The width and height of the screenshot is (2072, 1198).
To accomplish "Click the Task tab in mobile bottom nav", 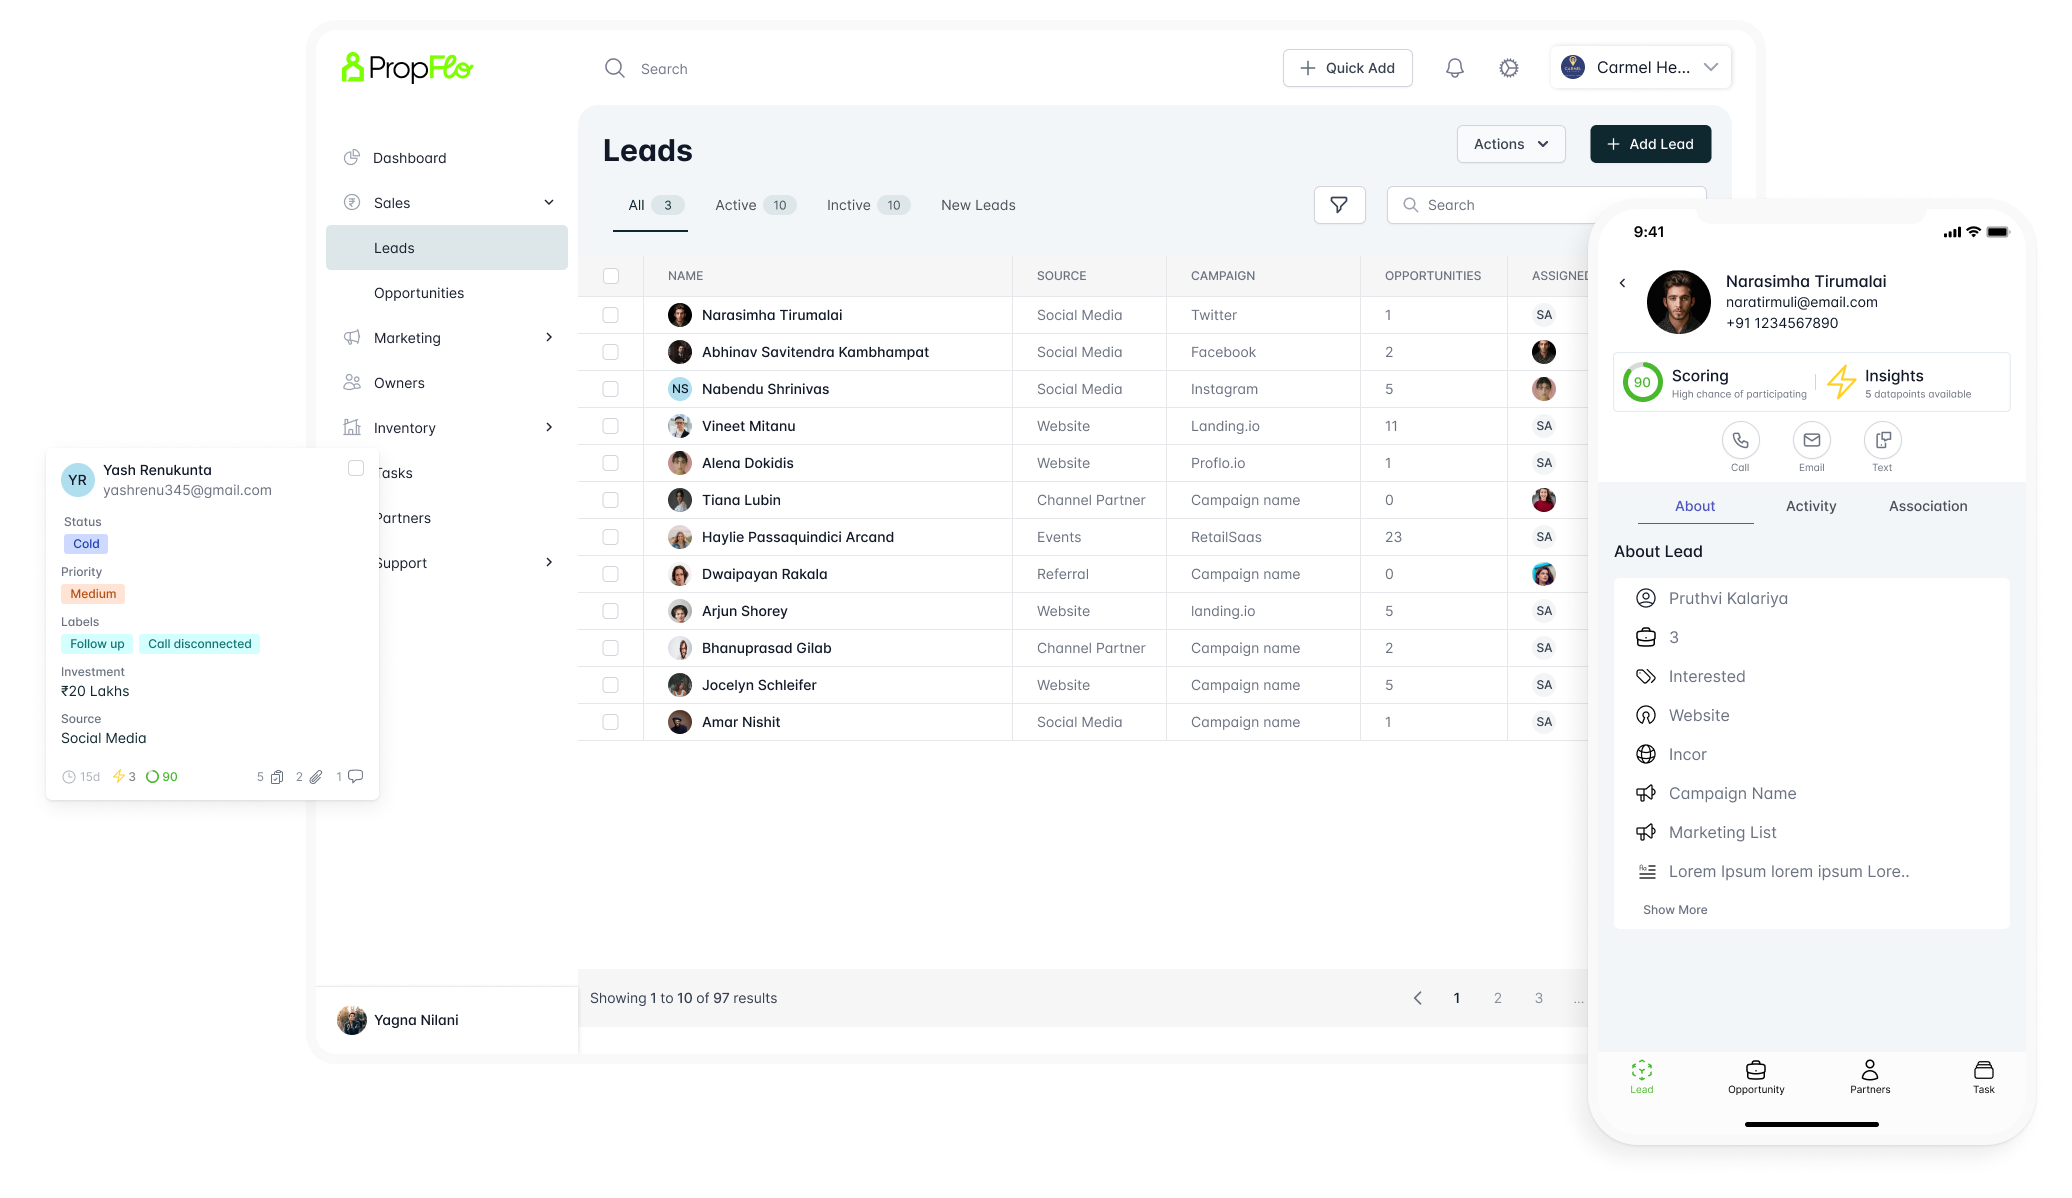I will point(1984,1077).
